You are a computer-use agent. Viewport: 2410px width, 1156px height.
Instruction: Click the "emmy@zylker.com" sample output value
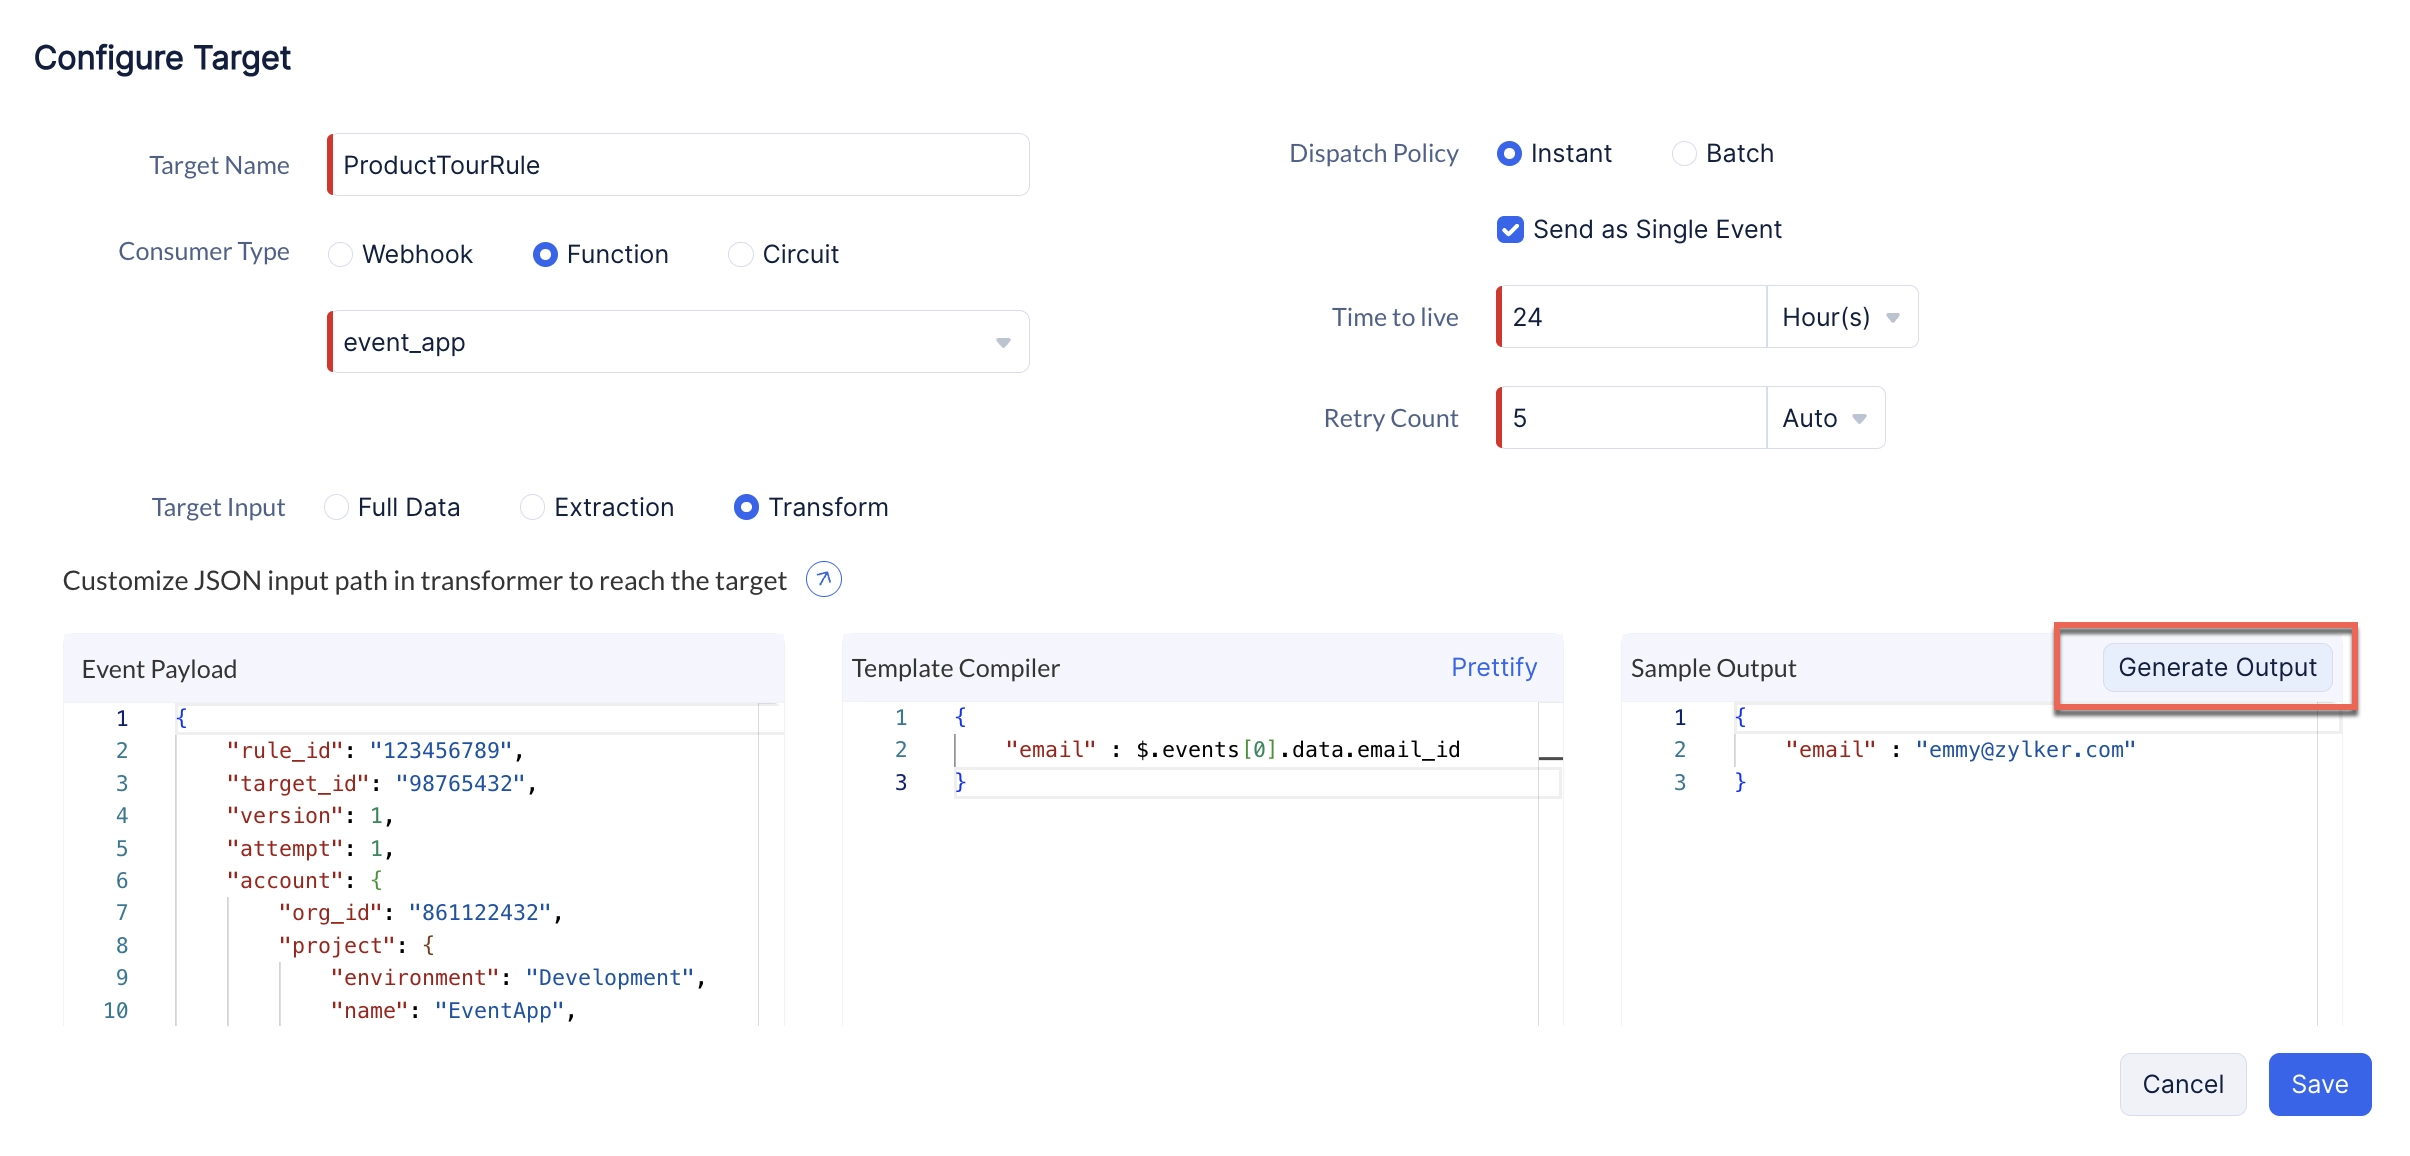point(2025,749)
